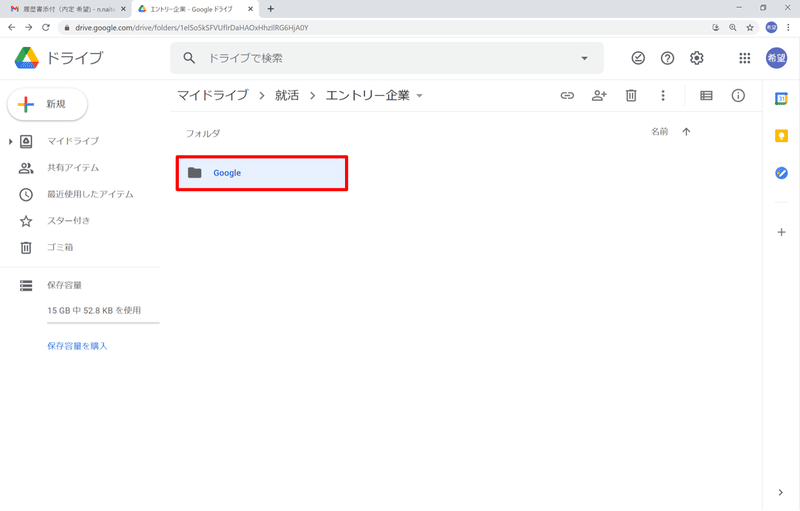
Task: Open the offline ready status icon
Action: point(638,58)
